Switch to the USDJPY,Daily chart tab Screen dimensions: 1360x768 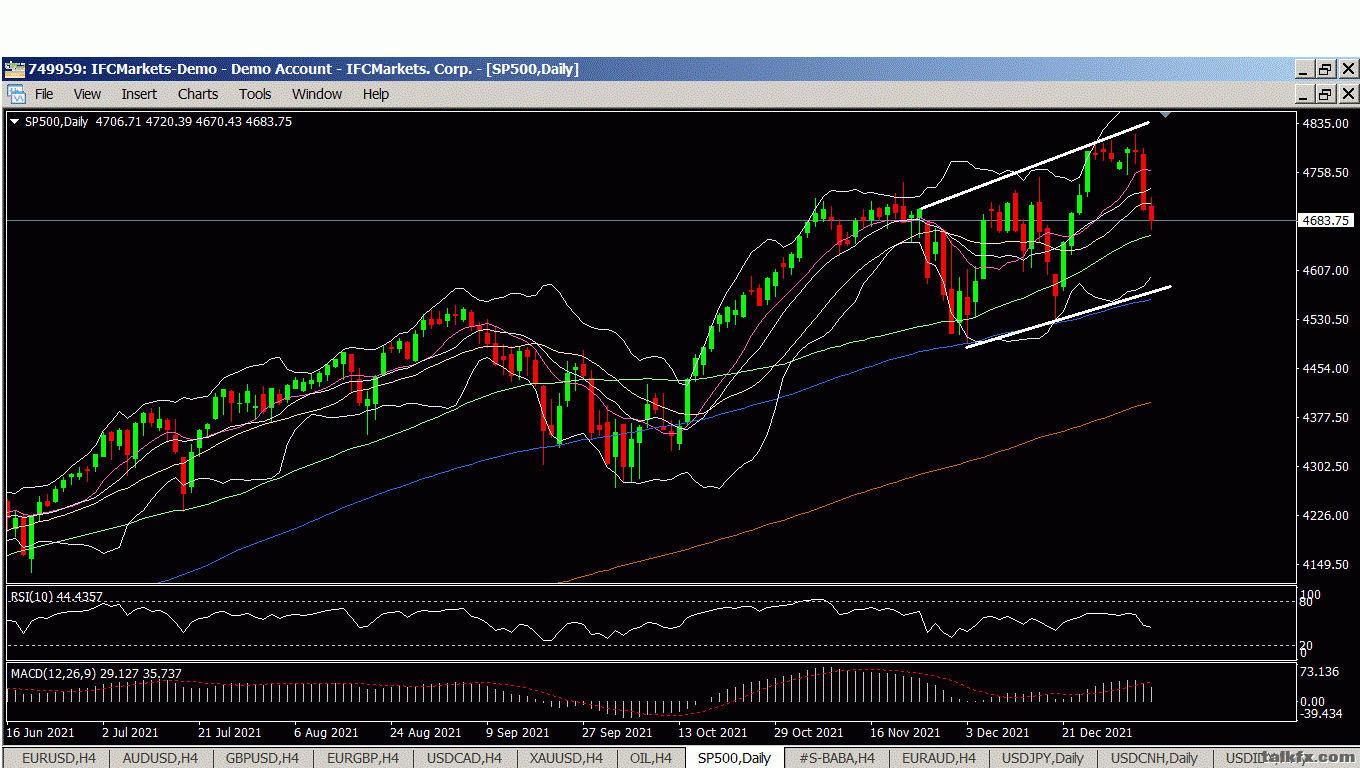[1042, 758]
